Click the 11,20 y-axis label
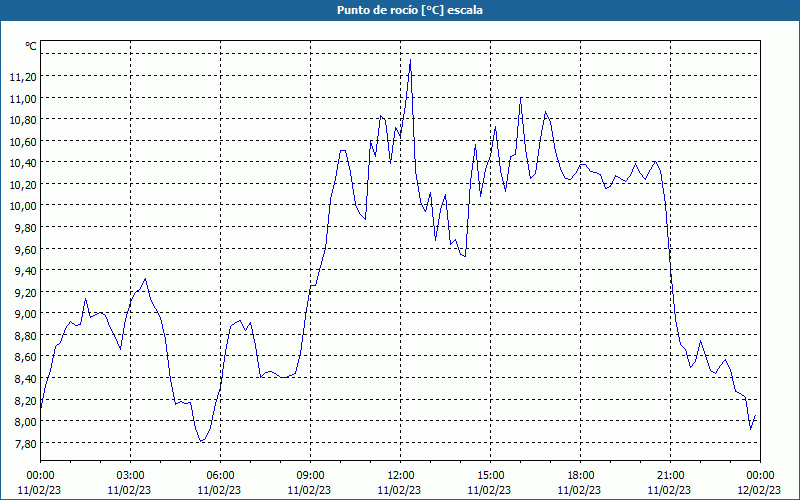This screenshot has width=800, height=500. point(23,77)
